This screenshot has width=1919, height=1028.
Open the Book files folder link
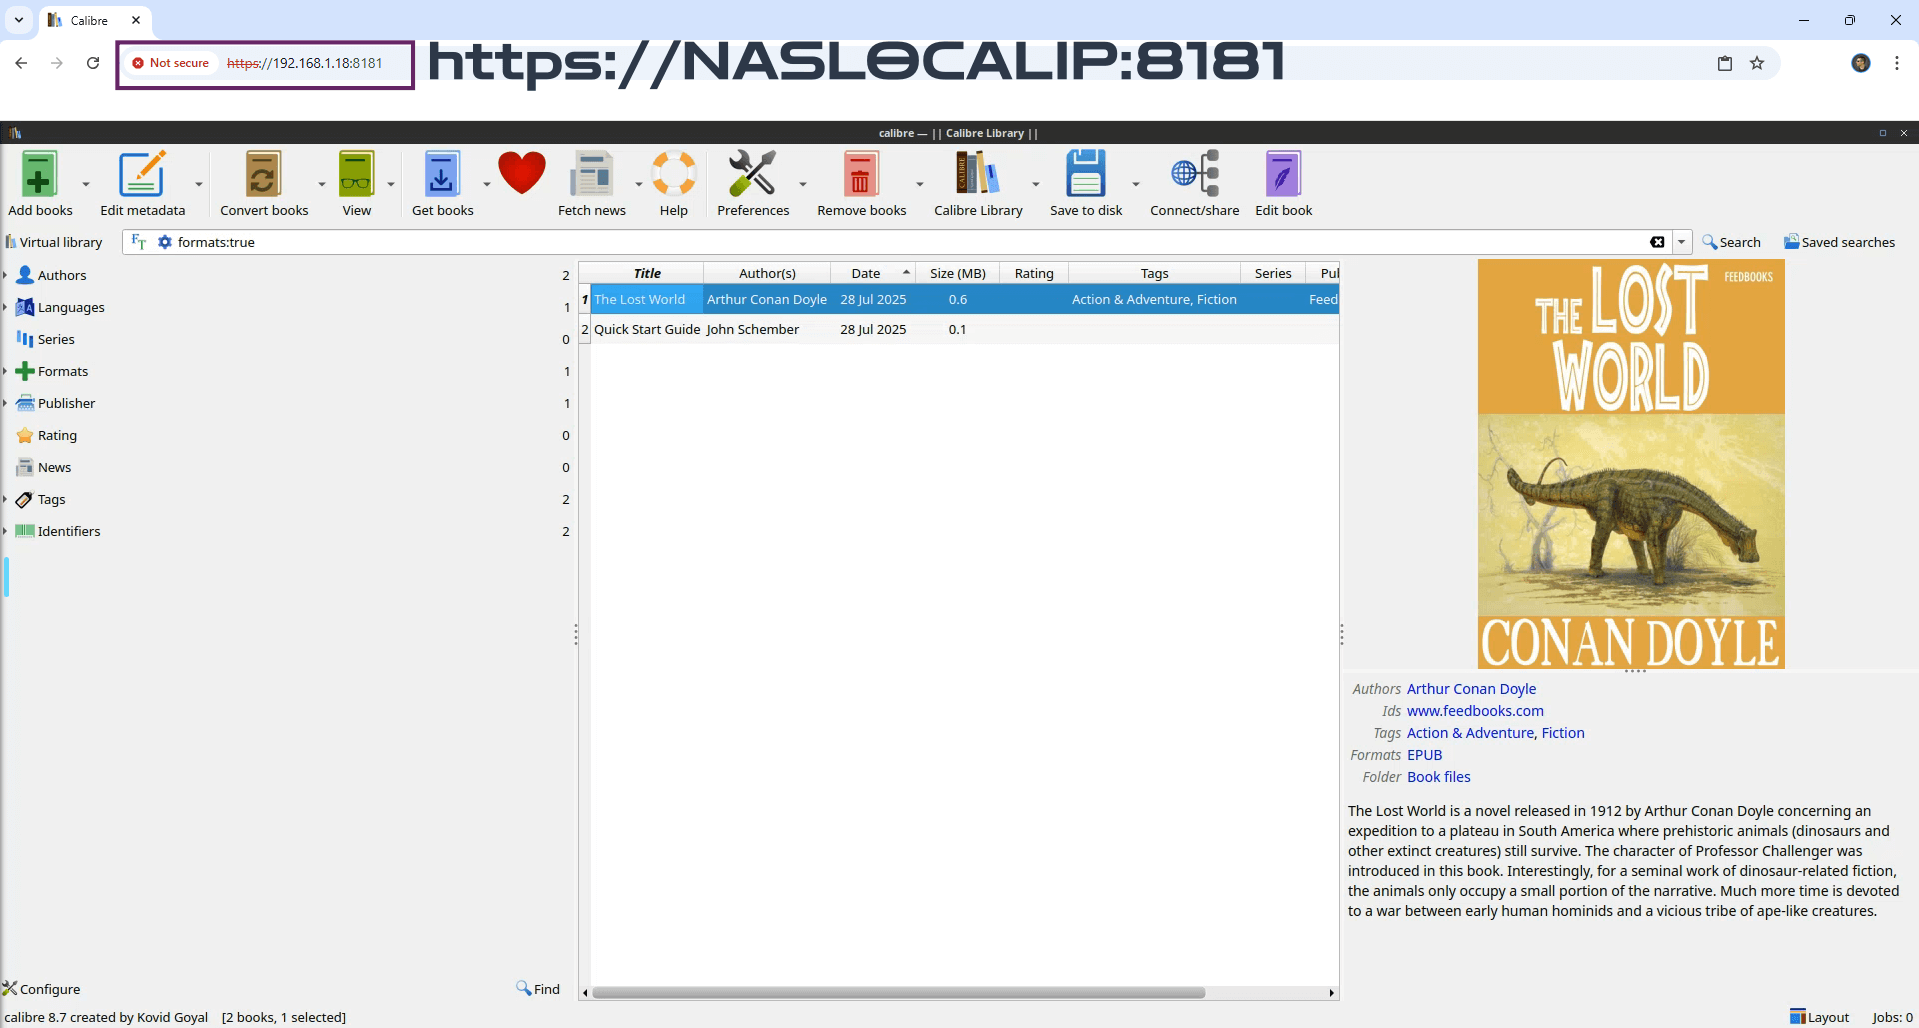(x=1438, y=777)
